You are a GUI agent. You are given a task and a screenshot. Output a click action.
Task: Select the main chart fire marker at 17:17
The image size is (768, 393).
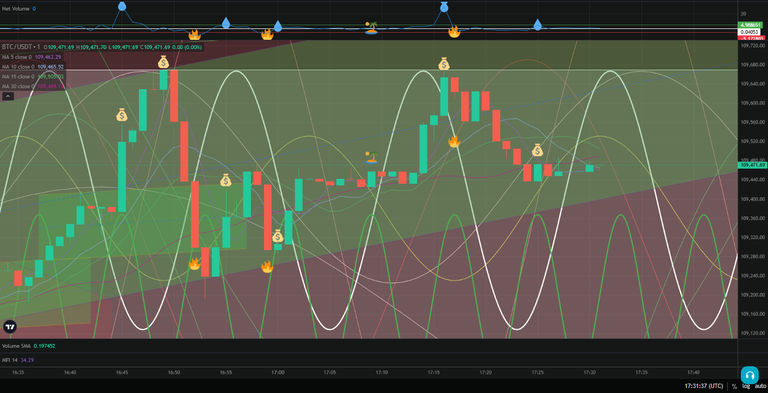click(454, 141)
